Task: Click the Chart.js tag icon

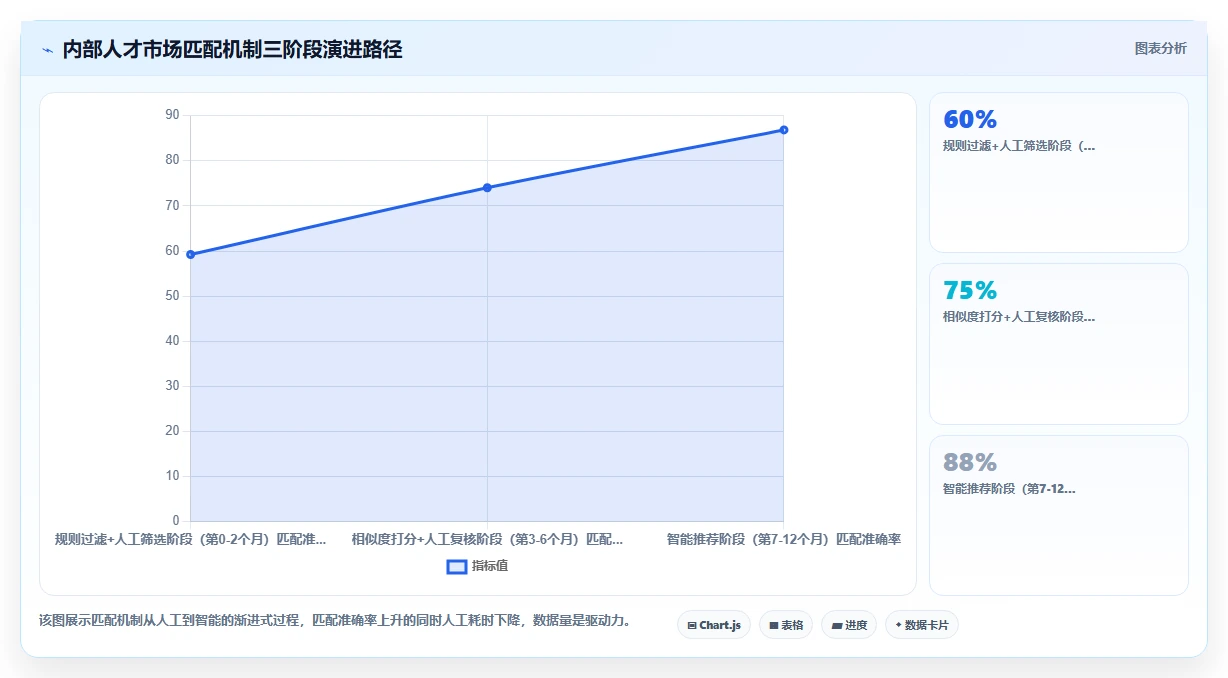Action: coord(692,625)
